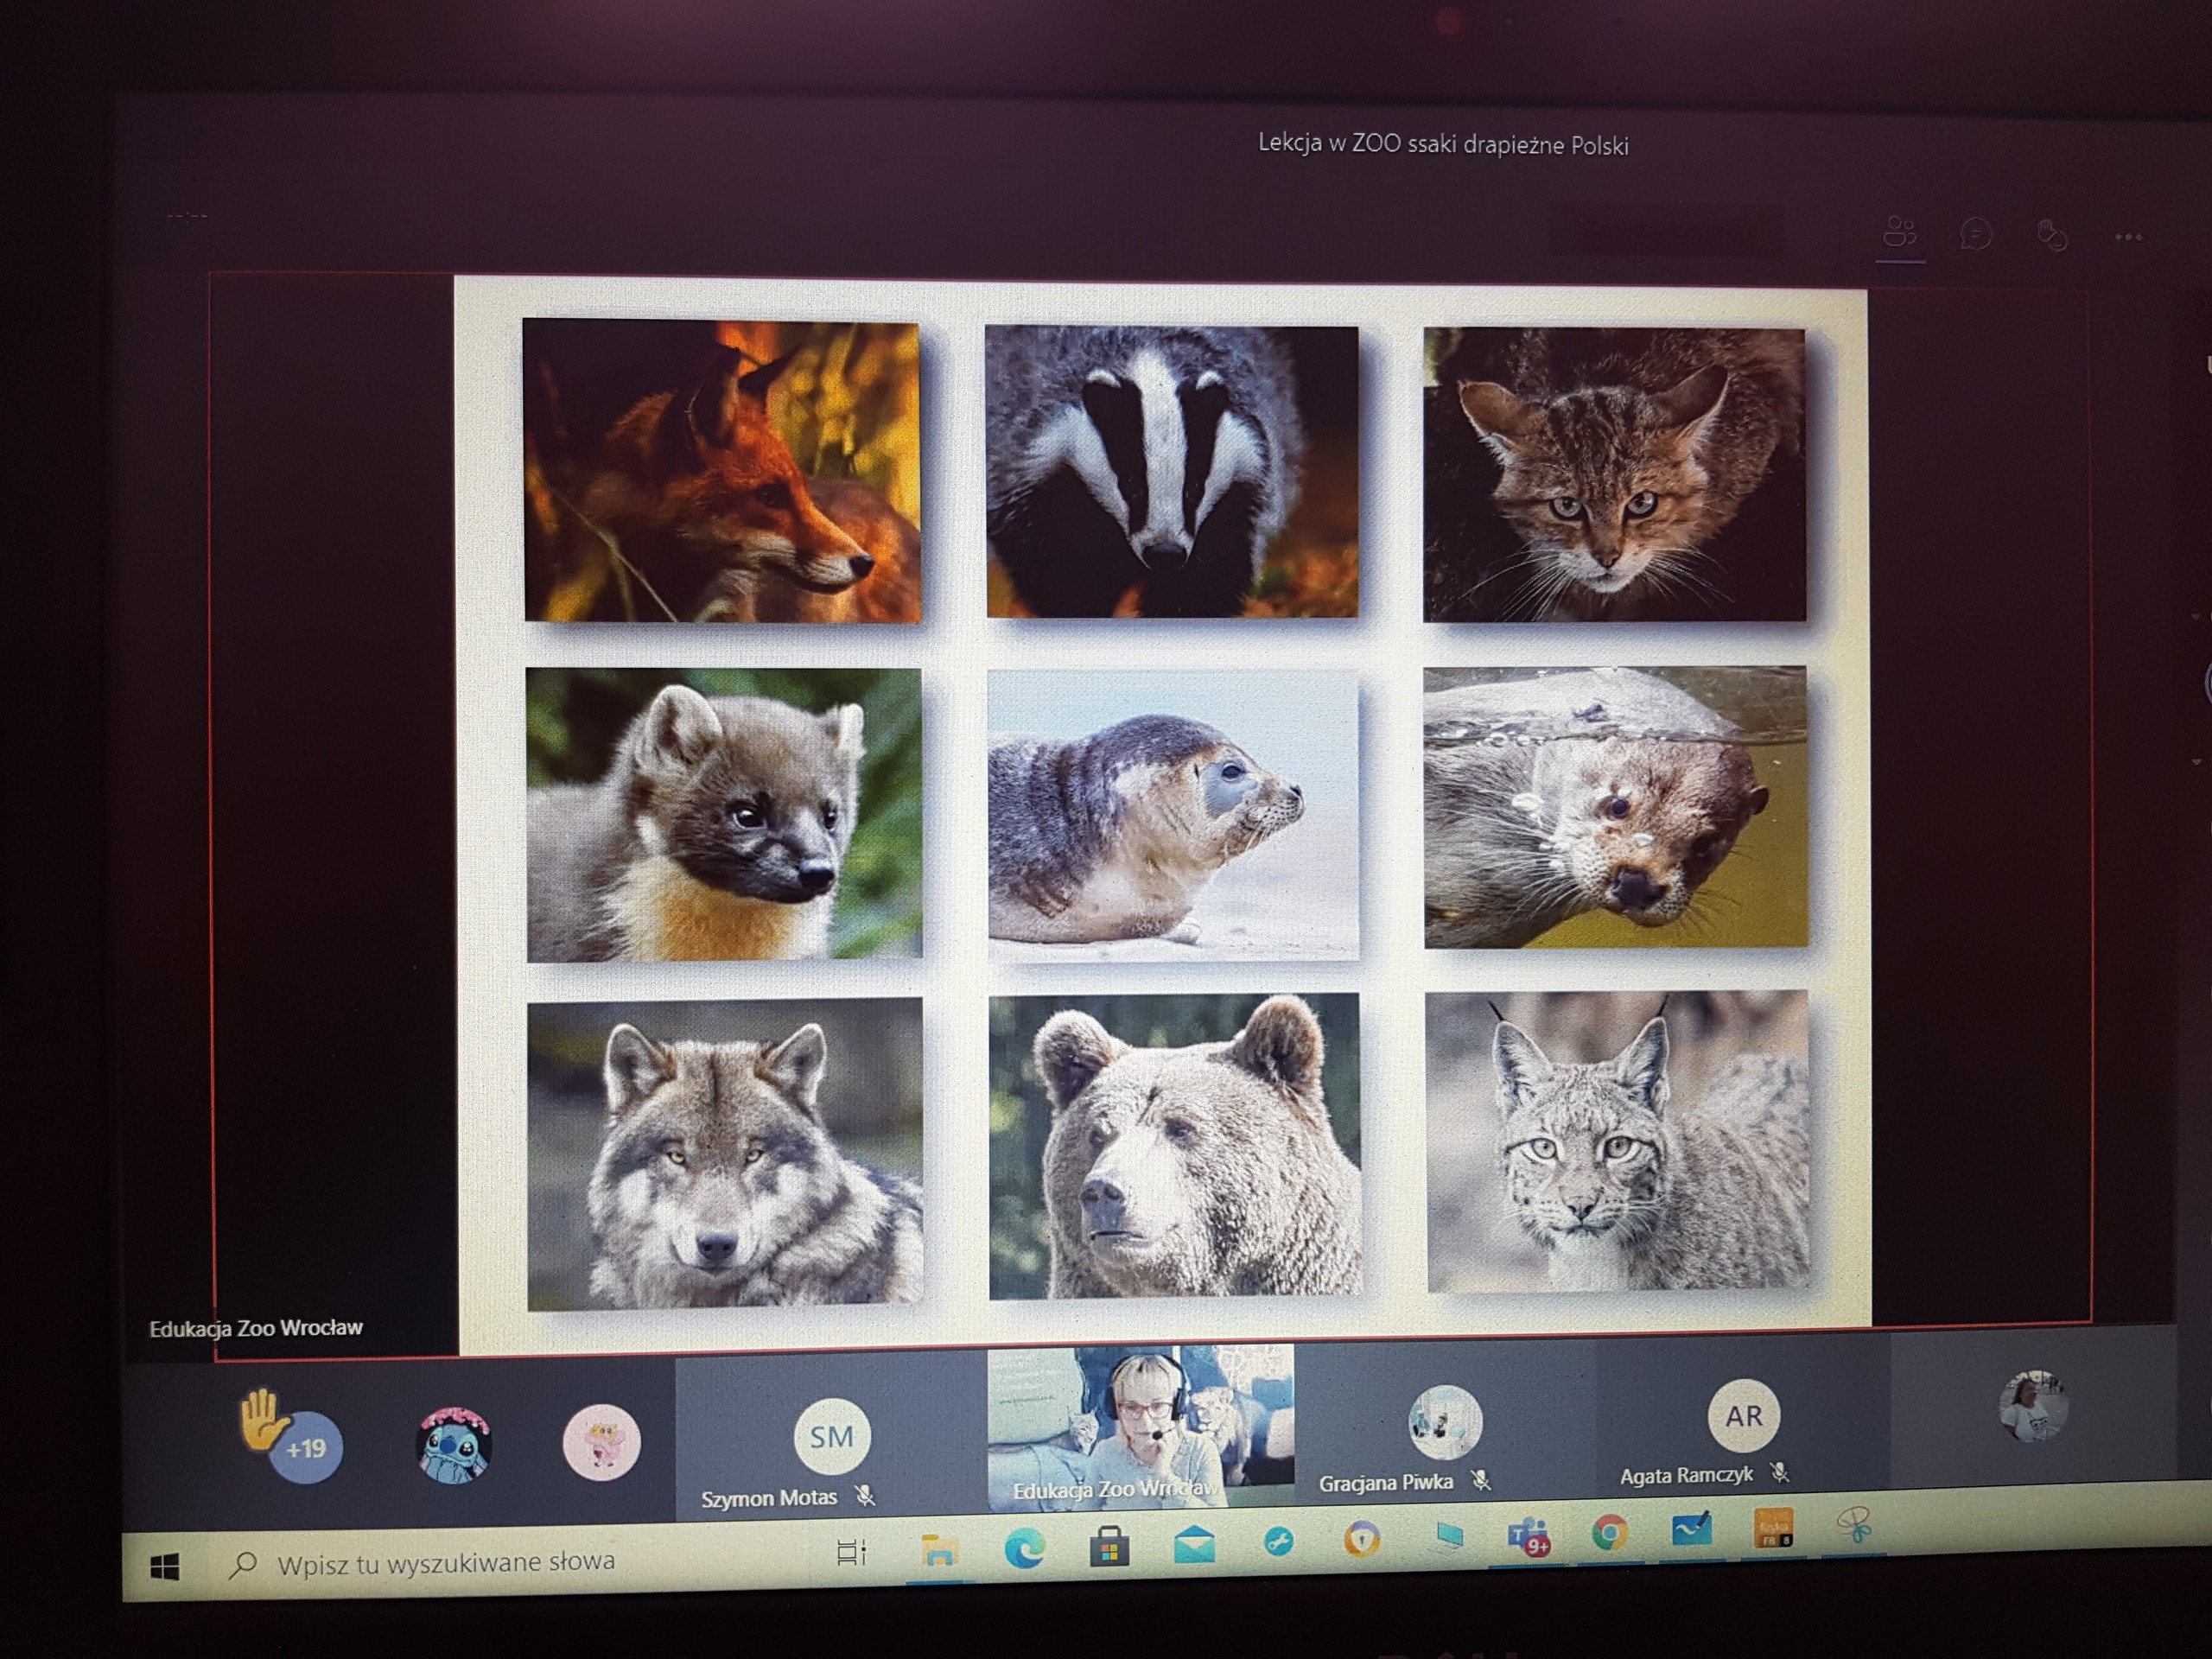Open Google Chrome from taskbar
The height and width of the screenshot is (1659, 2212).
pos(1609,1533)
